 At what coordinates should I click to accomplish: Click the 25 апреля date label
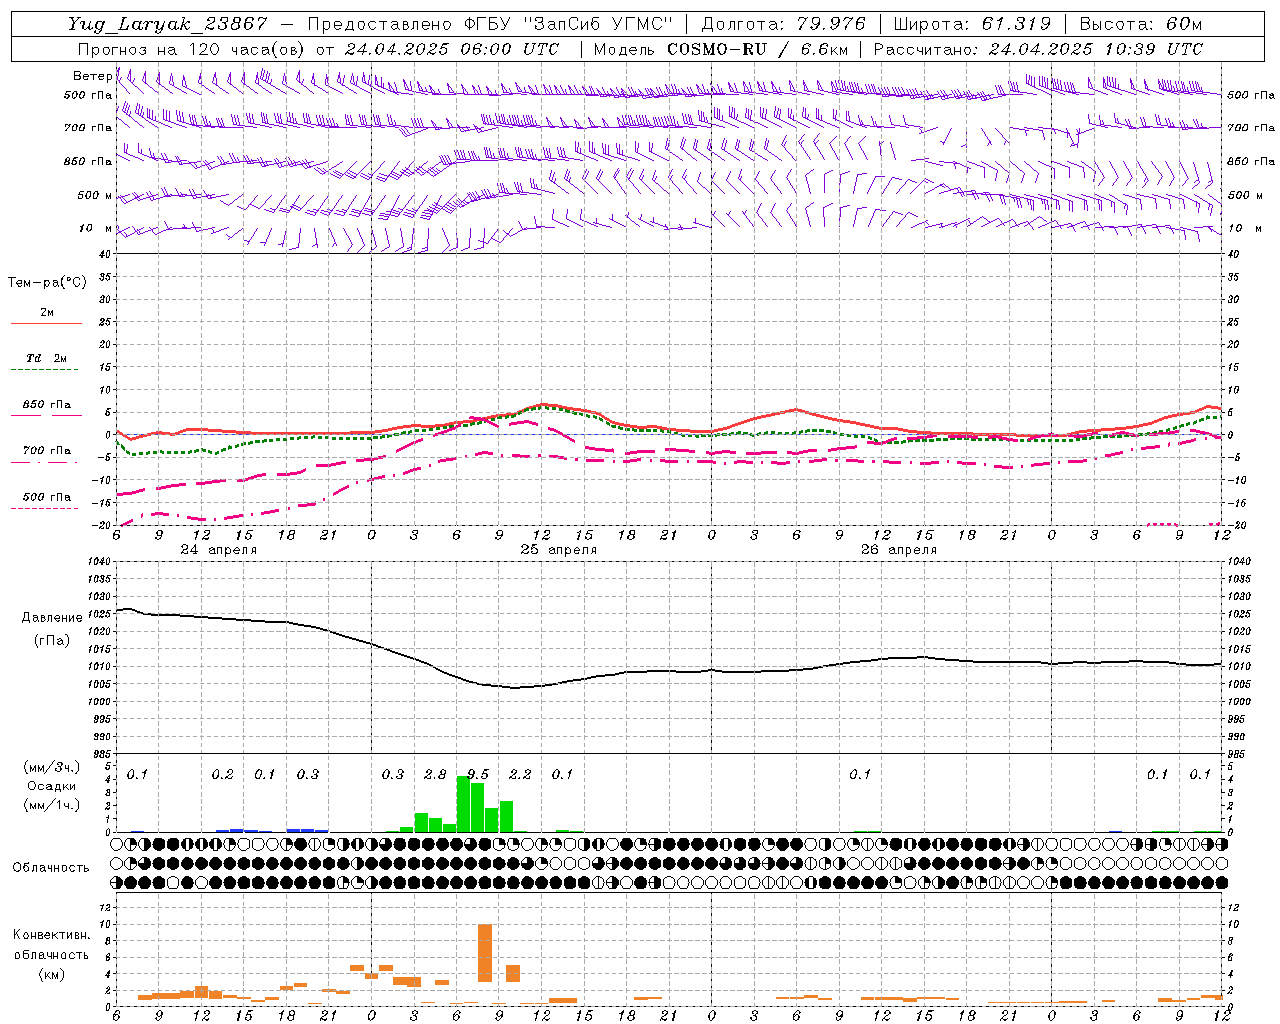(559, 550)
